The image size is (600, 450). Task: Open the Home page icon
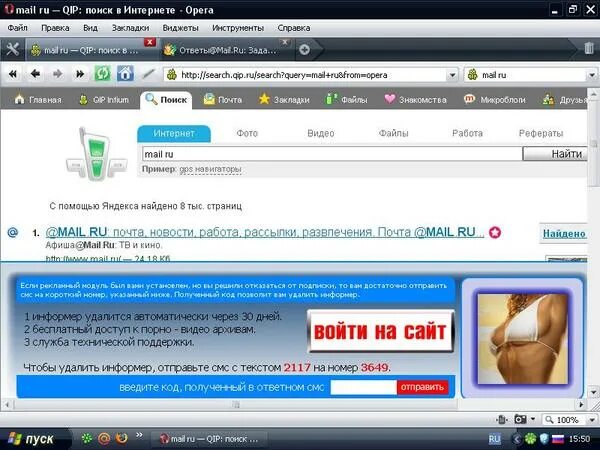click(x=125, y=74)
